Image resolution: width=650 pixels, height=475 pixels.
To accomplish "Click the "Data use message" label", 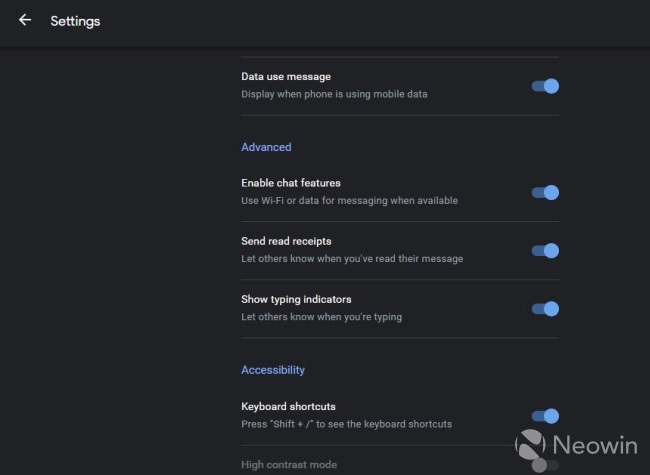I will click(x=286, y=77).
